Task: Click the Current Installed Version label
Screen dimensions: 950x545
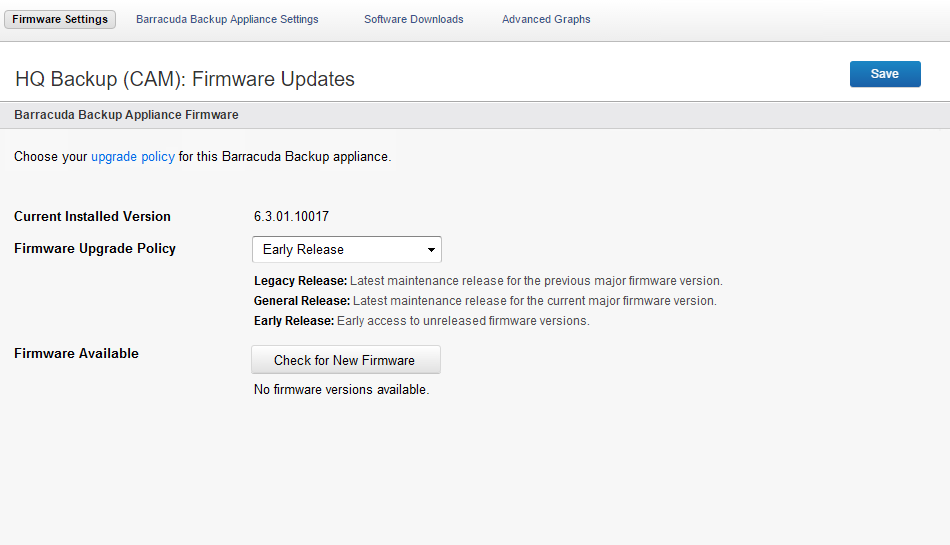Action: tap(93, 217)
